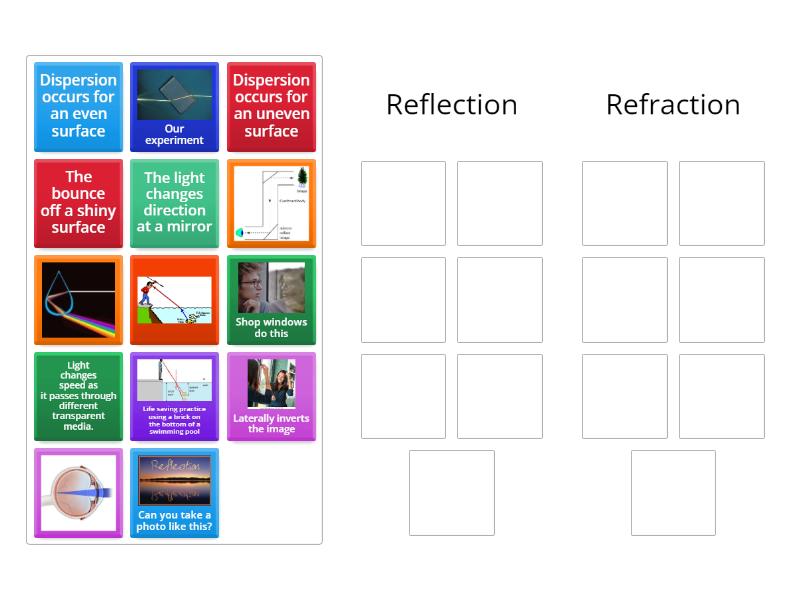Click the eye diagram card
Image resolution: width=800 pixels, height=600 pixels.
pyautogui.click(x=78, y=492)
